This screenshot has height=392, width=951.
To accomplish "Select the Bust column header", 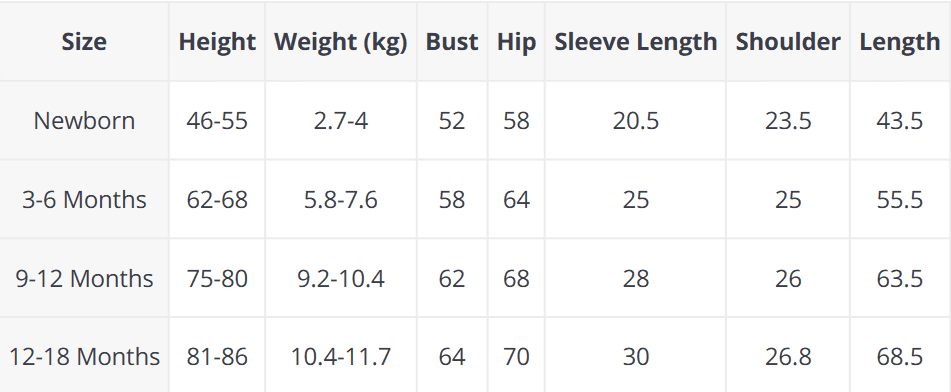I will coord(452,42).
